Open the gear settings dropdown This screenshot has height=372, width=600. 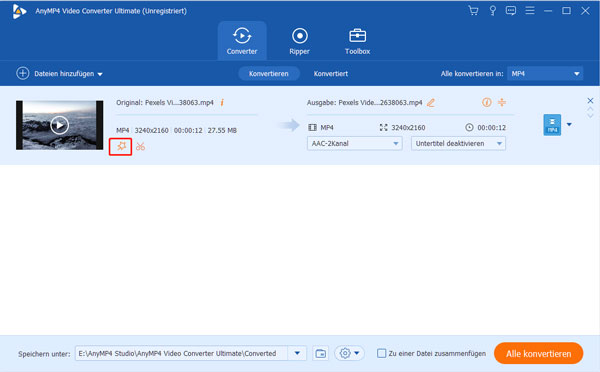[349, 353]
